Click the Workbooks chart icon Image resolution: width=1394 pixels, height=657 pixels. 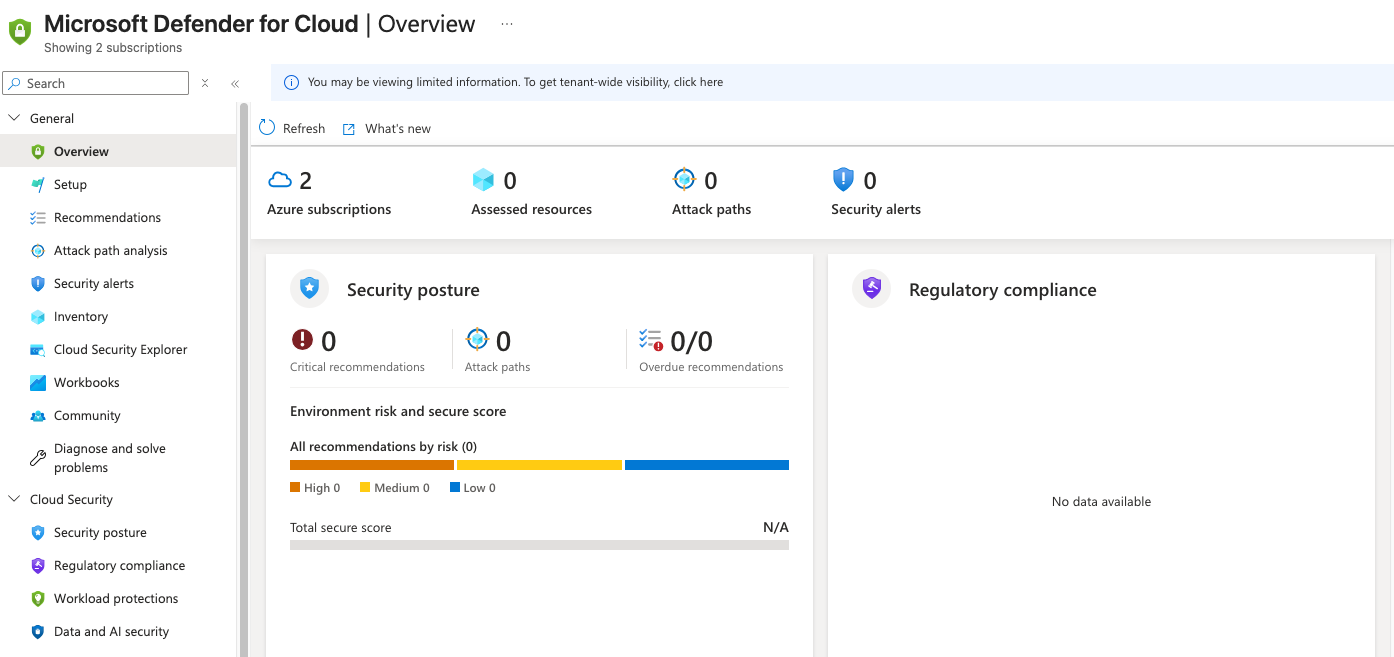point(38,383)
